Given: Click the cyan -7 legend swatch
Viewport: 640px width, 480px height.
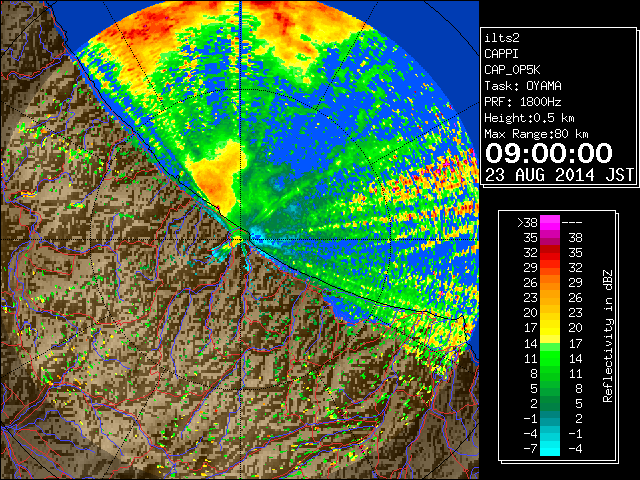Looking at the screenshot, I should [x=550, y=448].
